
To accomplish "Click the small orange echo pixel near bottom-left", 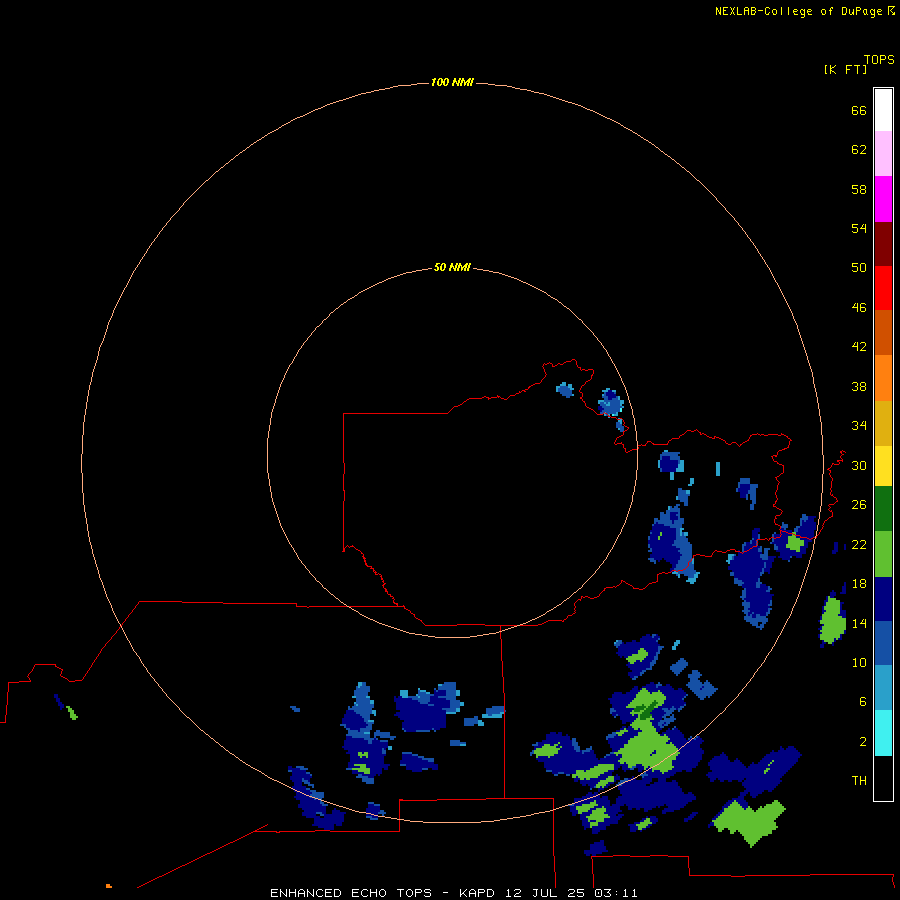I will click(108, 886).
